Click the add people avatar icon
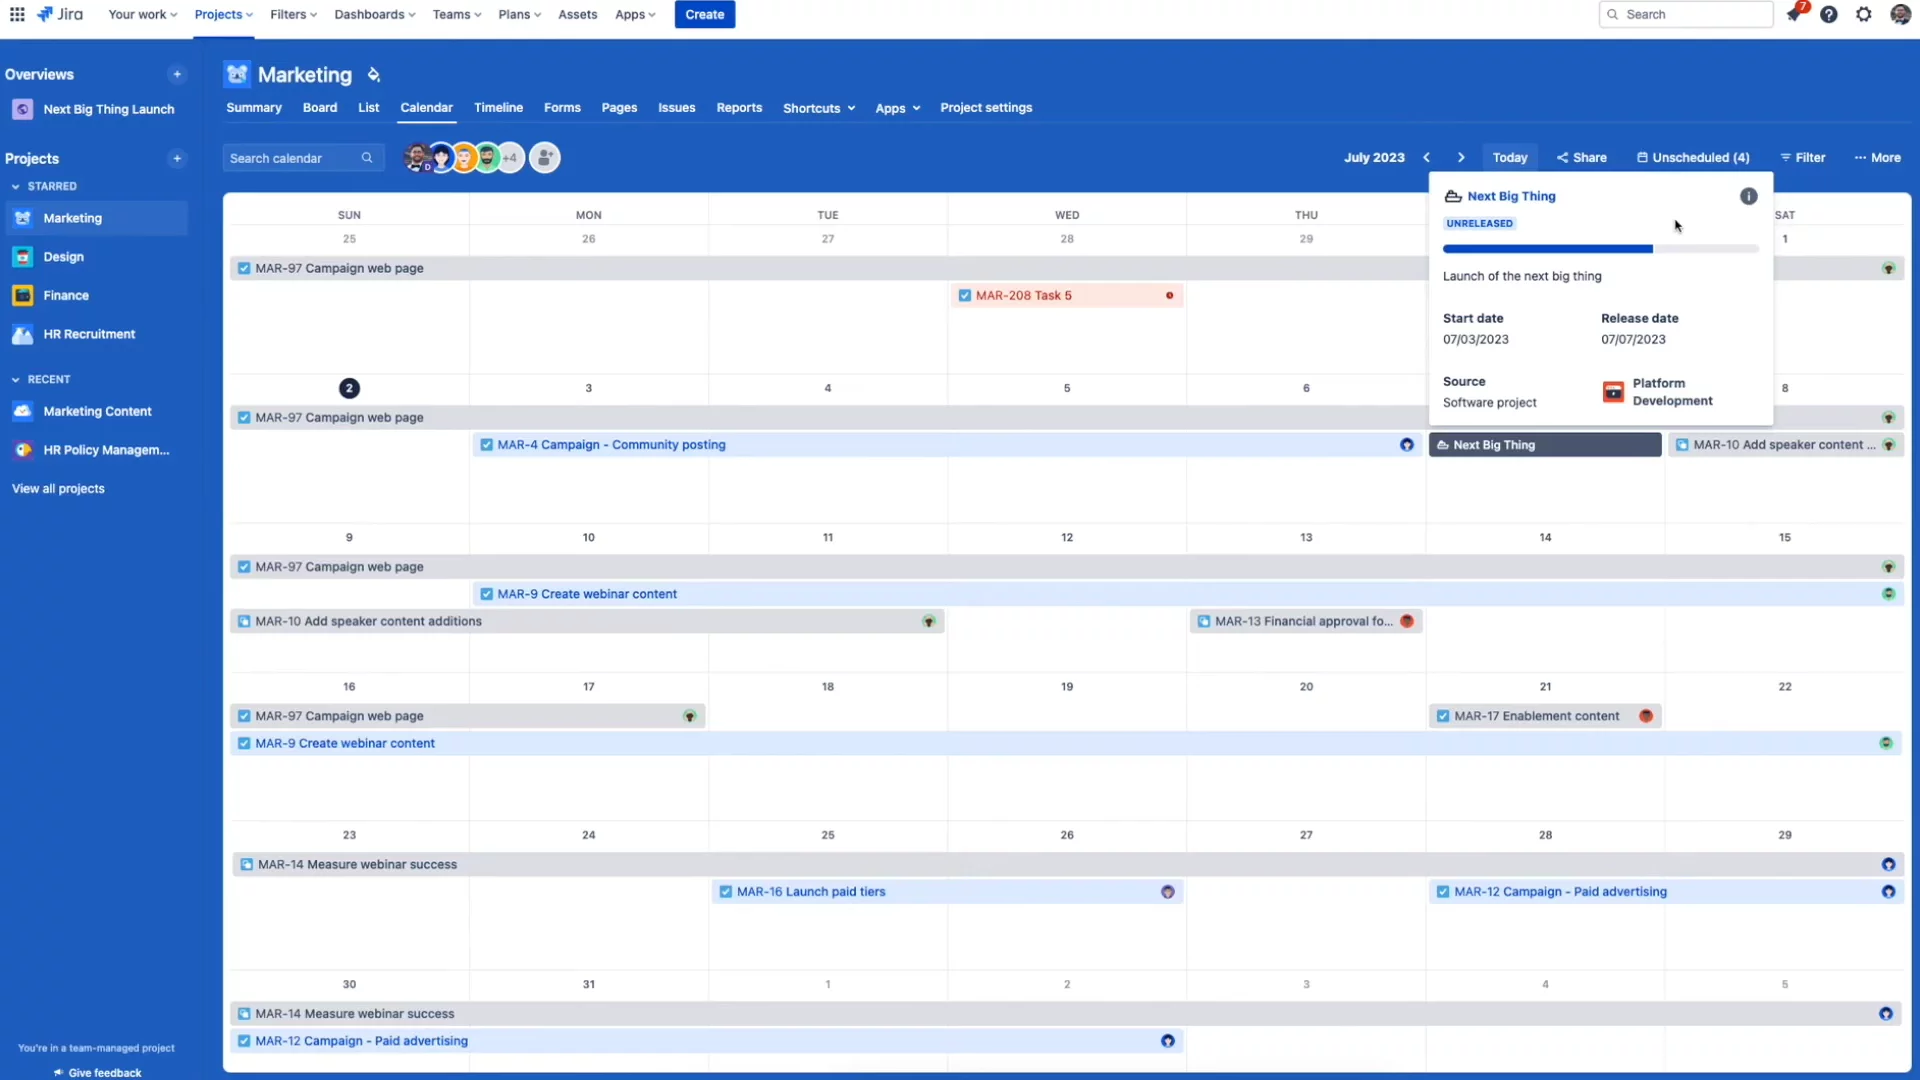The height and width of the screenshot is (1080, 1920). (545, 158)
